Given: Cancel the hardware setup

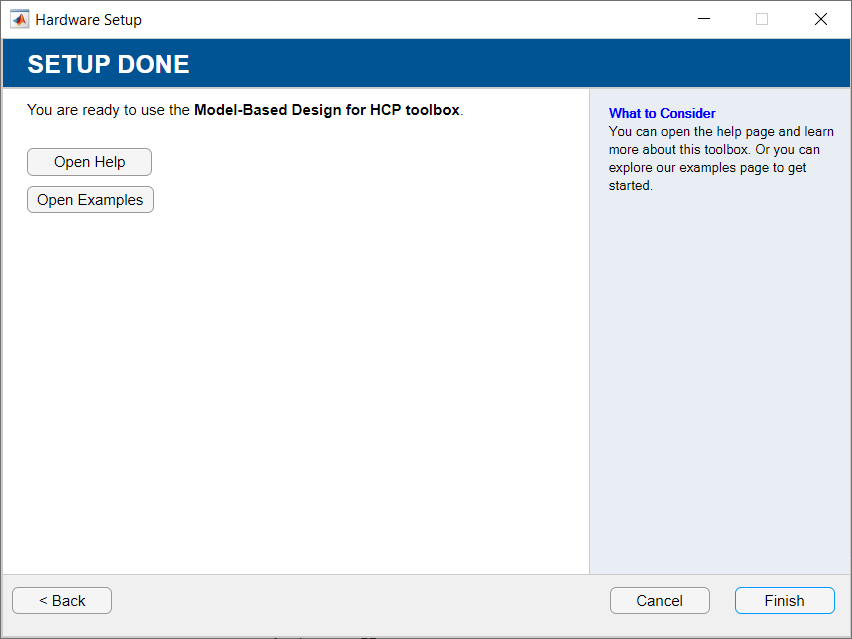Looking at the screenshot, I should (660, 600).
